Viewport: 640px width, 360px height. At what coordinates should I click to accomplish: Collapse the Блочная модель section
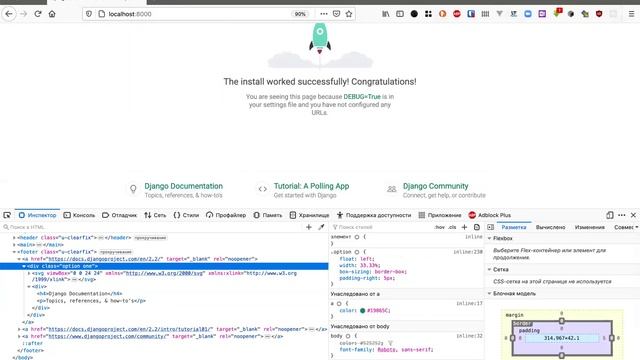tap(489, 293)
